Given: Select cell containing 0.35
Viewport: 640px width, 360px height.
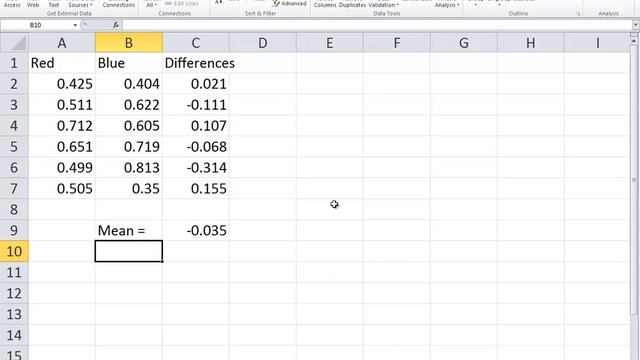Looking at the screenshot, I should tap(129, 189).
